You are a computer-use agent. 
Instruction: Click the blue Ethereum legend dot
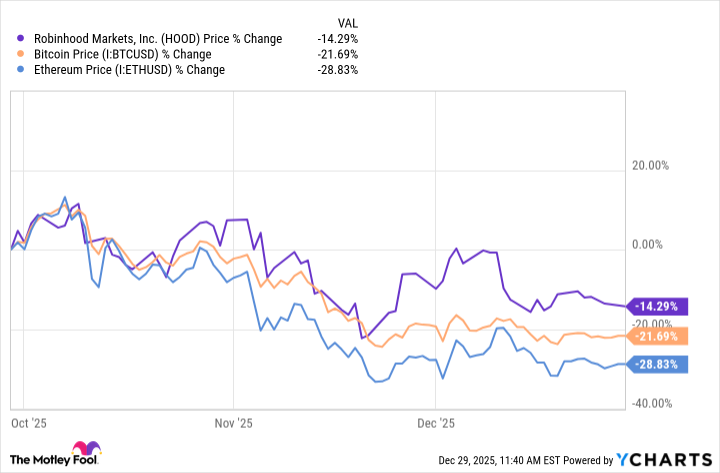23,70
